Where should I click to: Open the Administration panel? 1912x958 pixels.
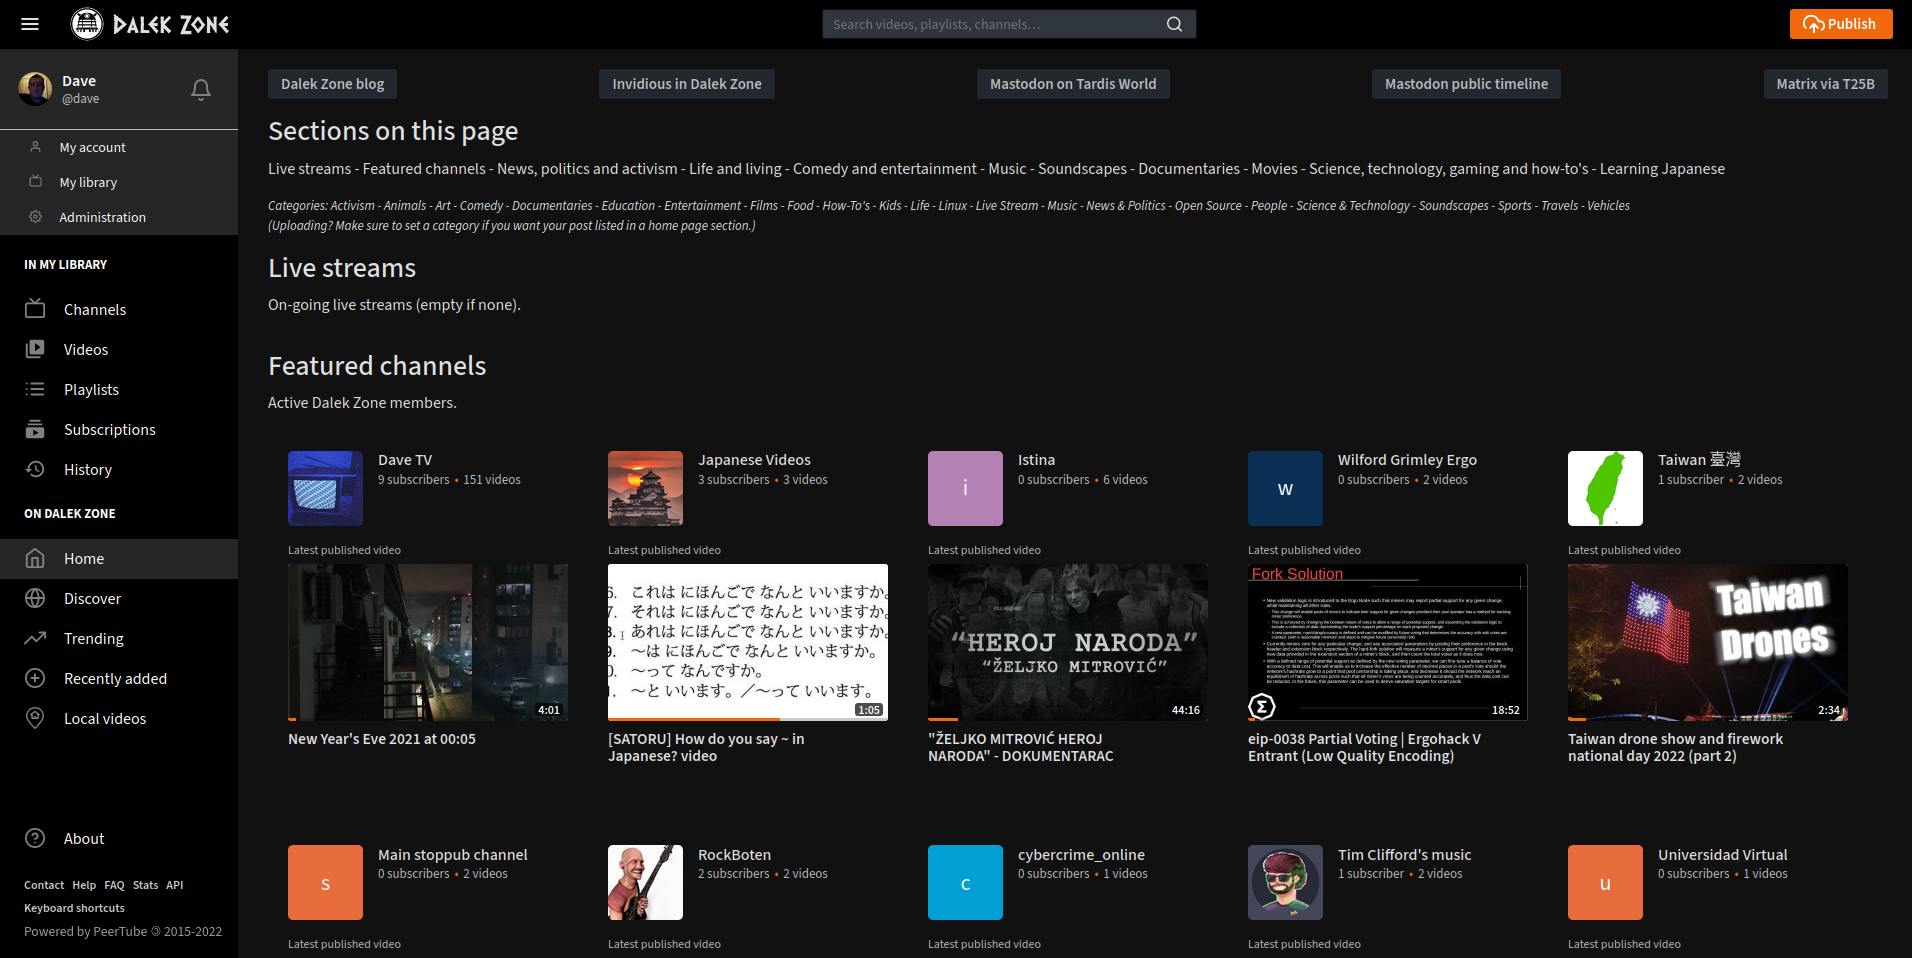coord(102,217)
